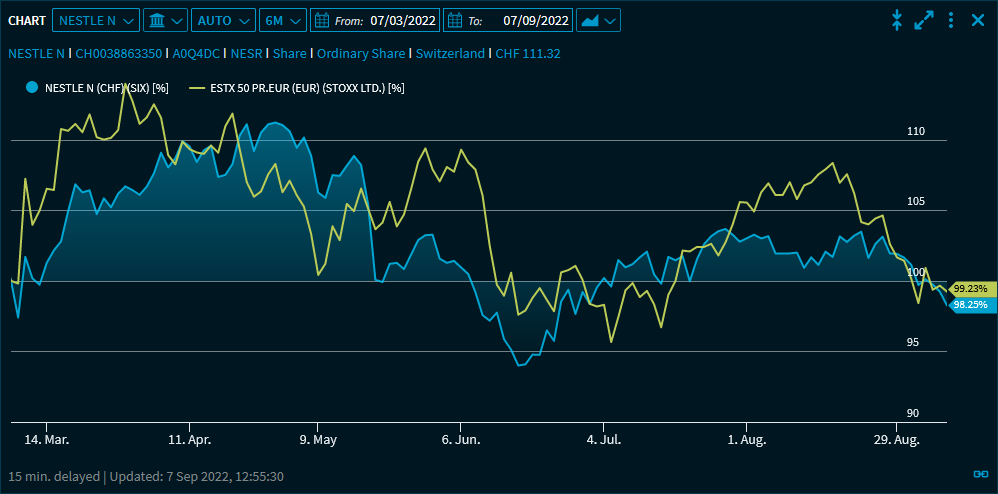Open the NESTLE N instrument dropdown
This screenshot has width=998, height=494.
[95, 20]
